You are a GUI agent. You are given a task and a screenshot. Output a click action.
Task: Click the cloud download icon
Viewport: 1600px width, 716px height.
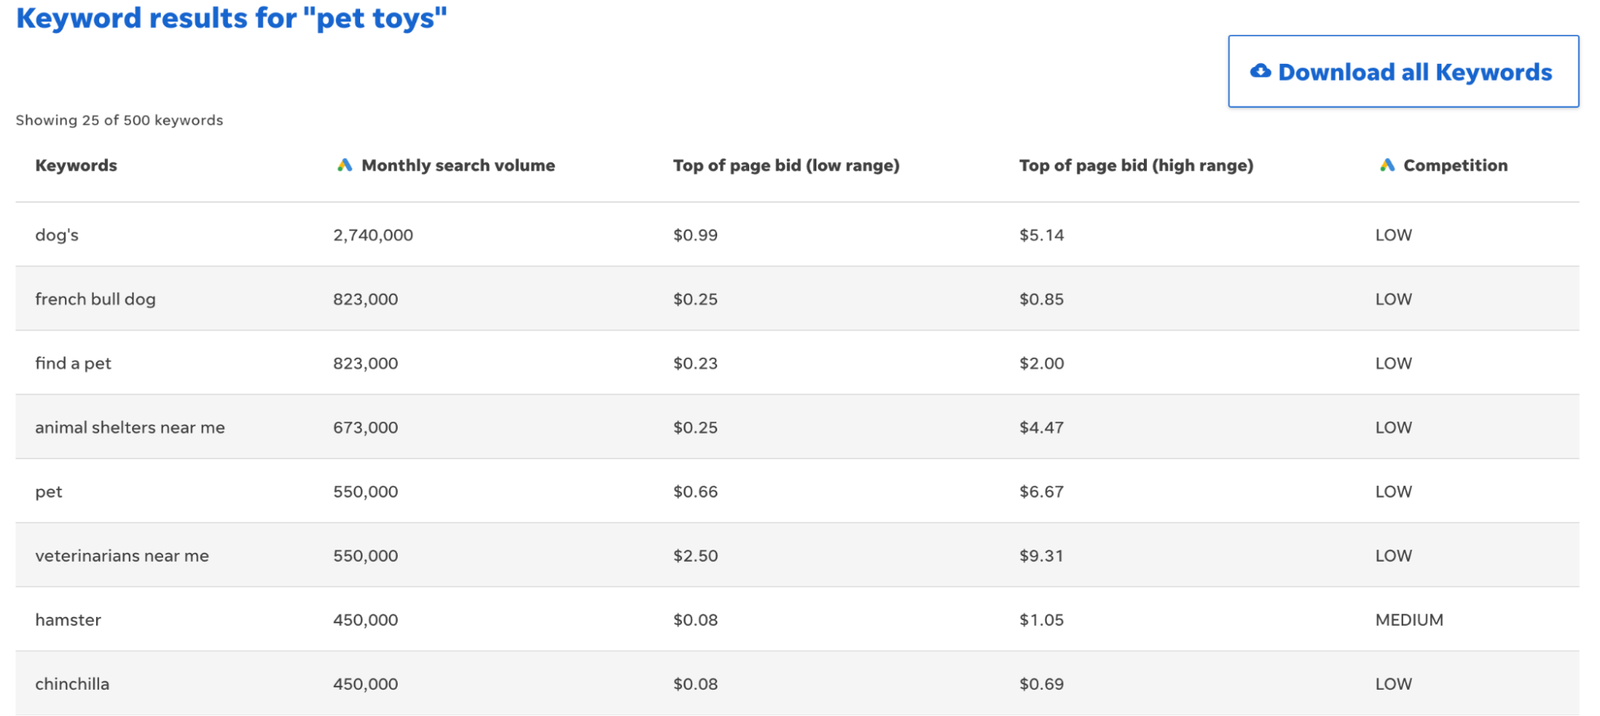point(1261,71)
